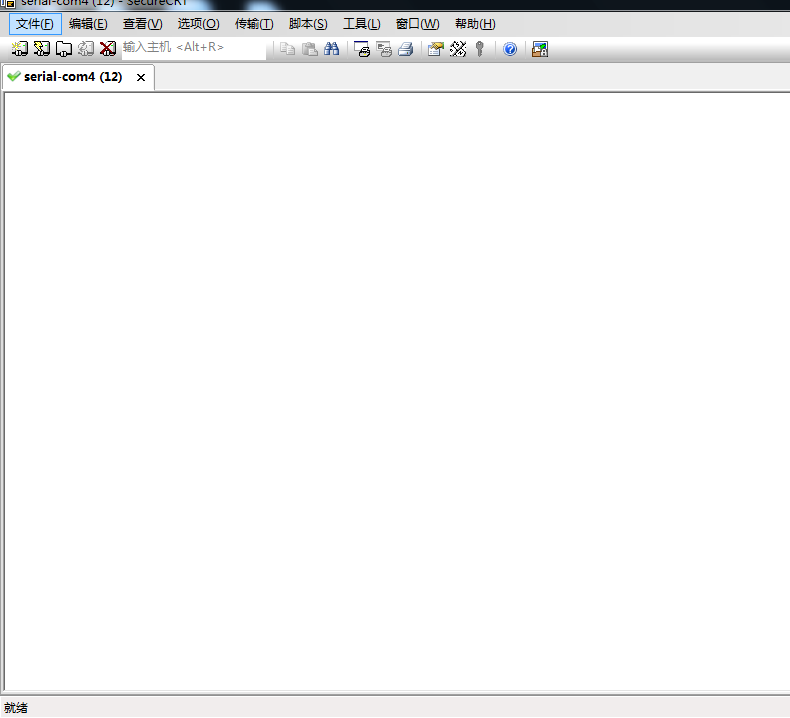Open the 选项(O) menu

coord(199,24)
